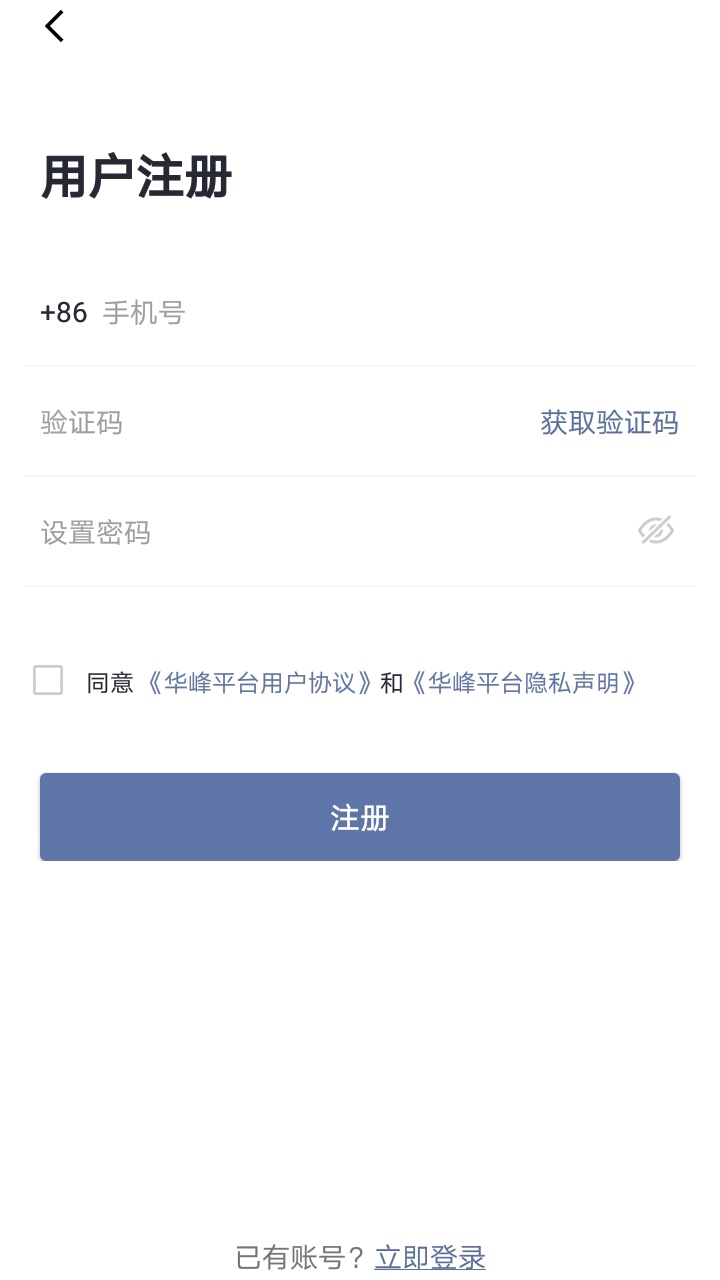Screen dimensions: 720x1280
Task: Click divider line below phone number row
Action: [x=360, y=366]
